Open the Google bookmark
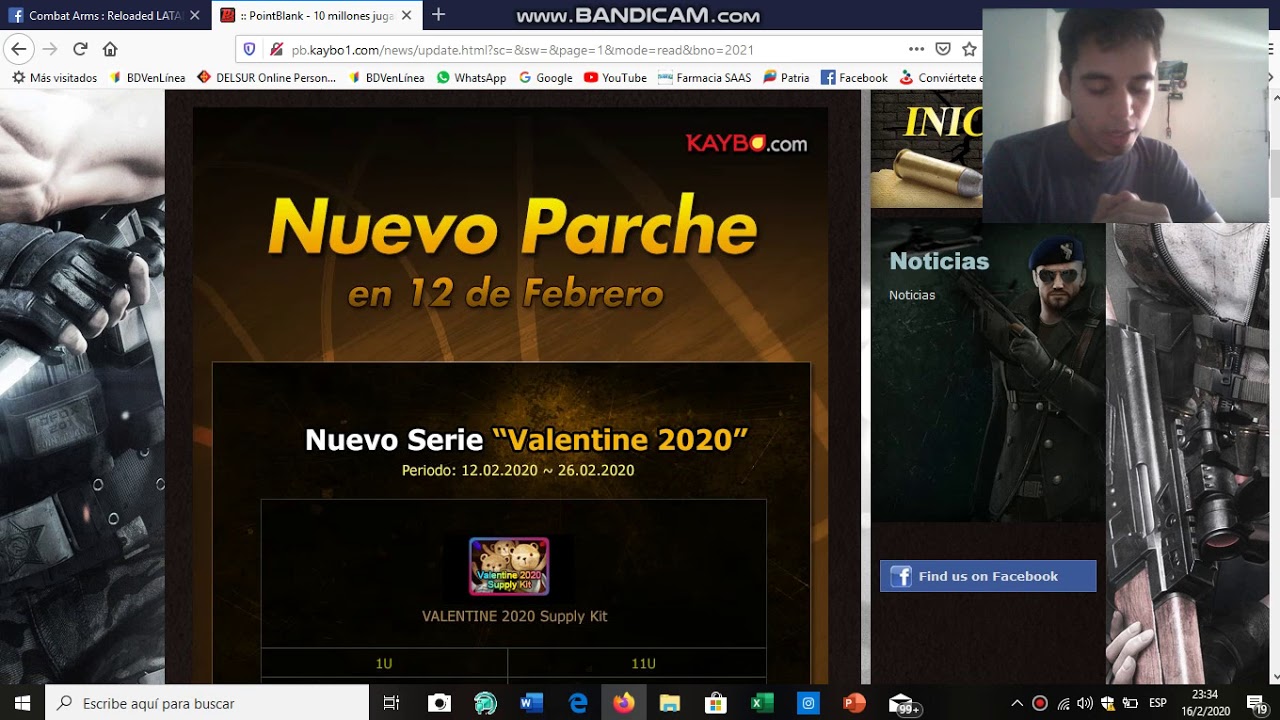The image size is (1280, 720). (545, 77)
